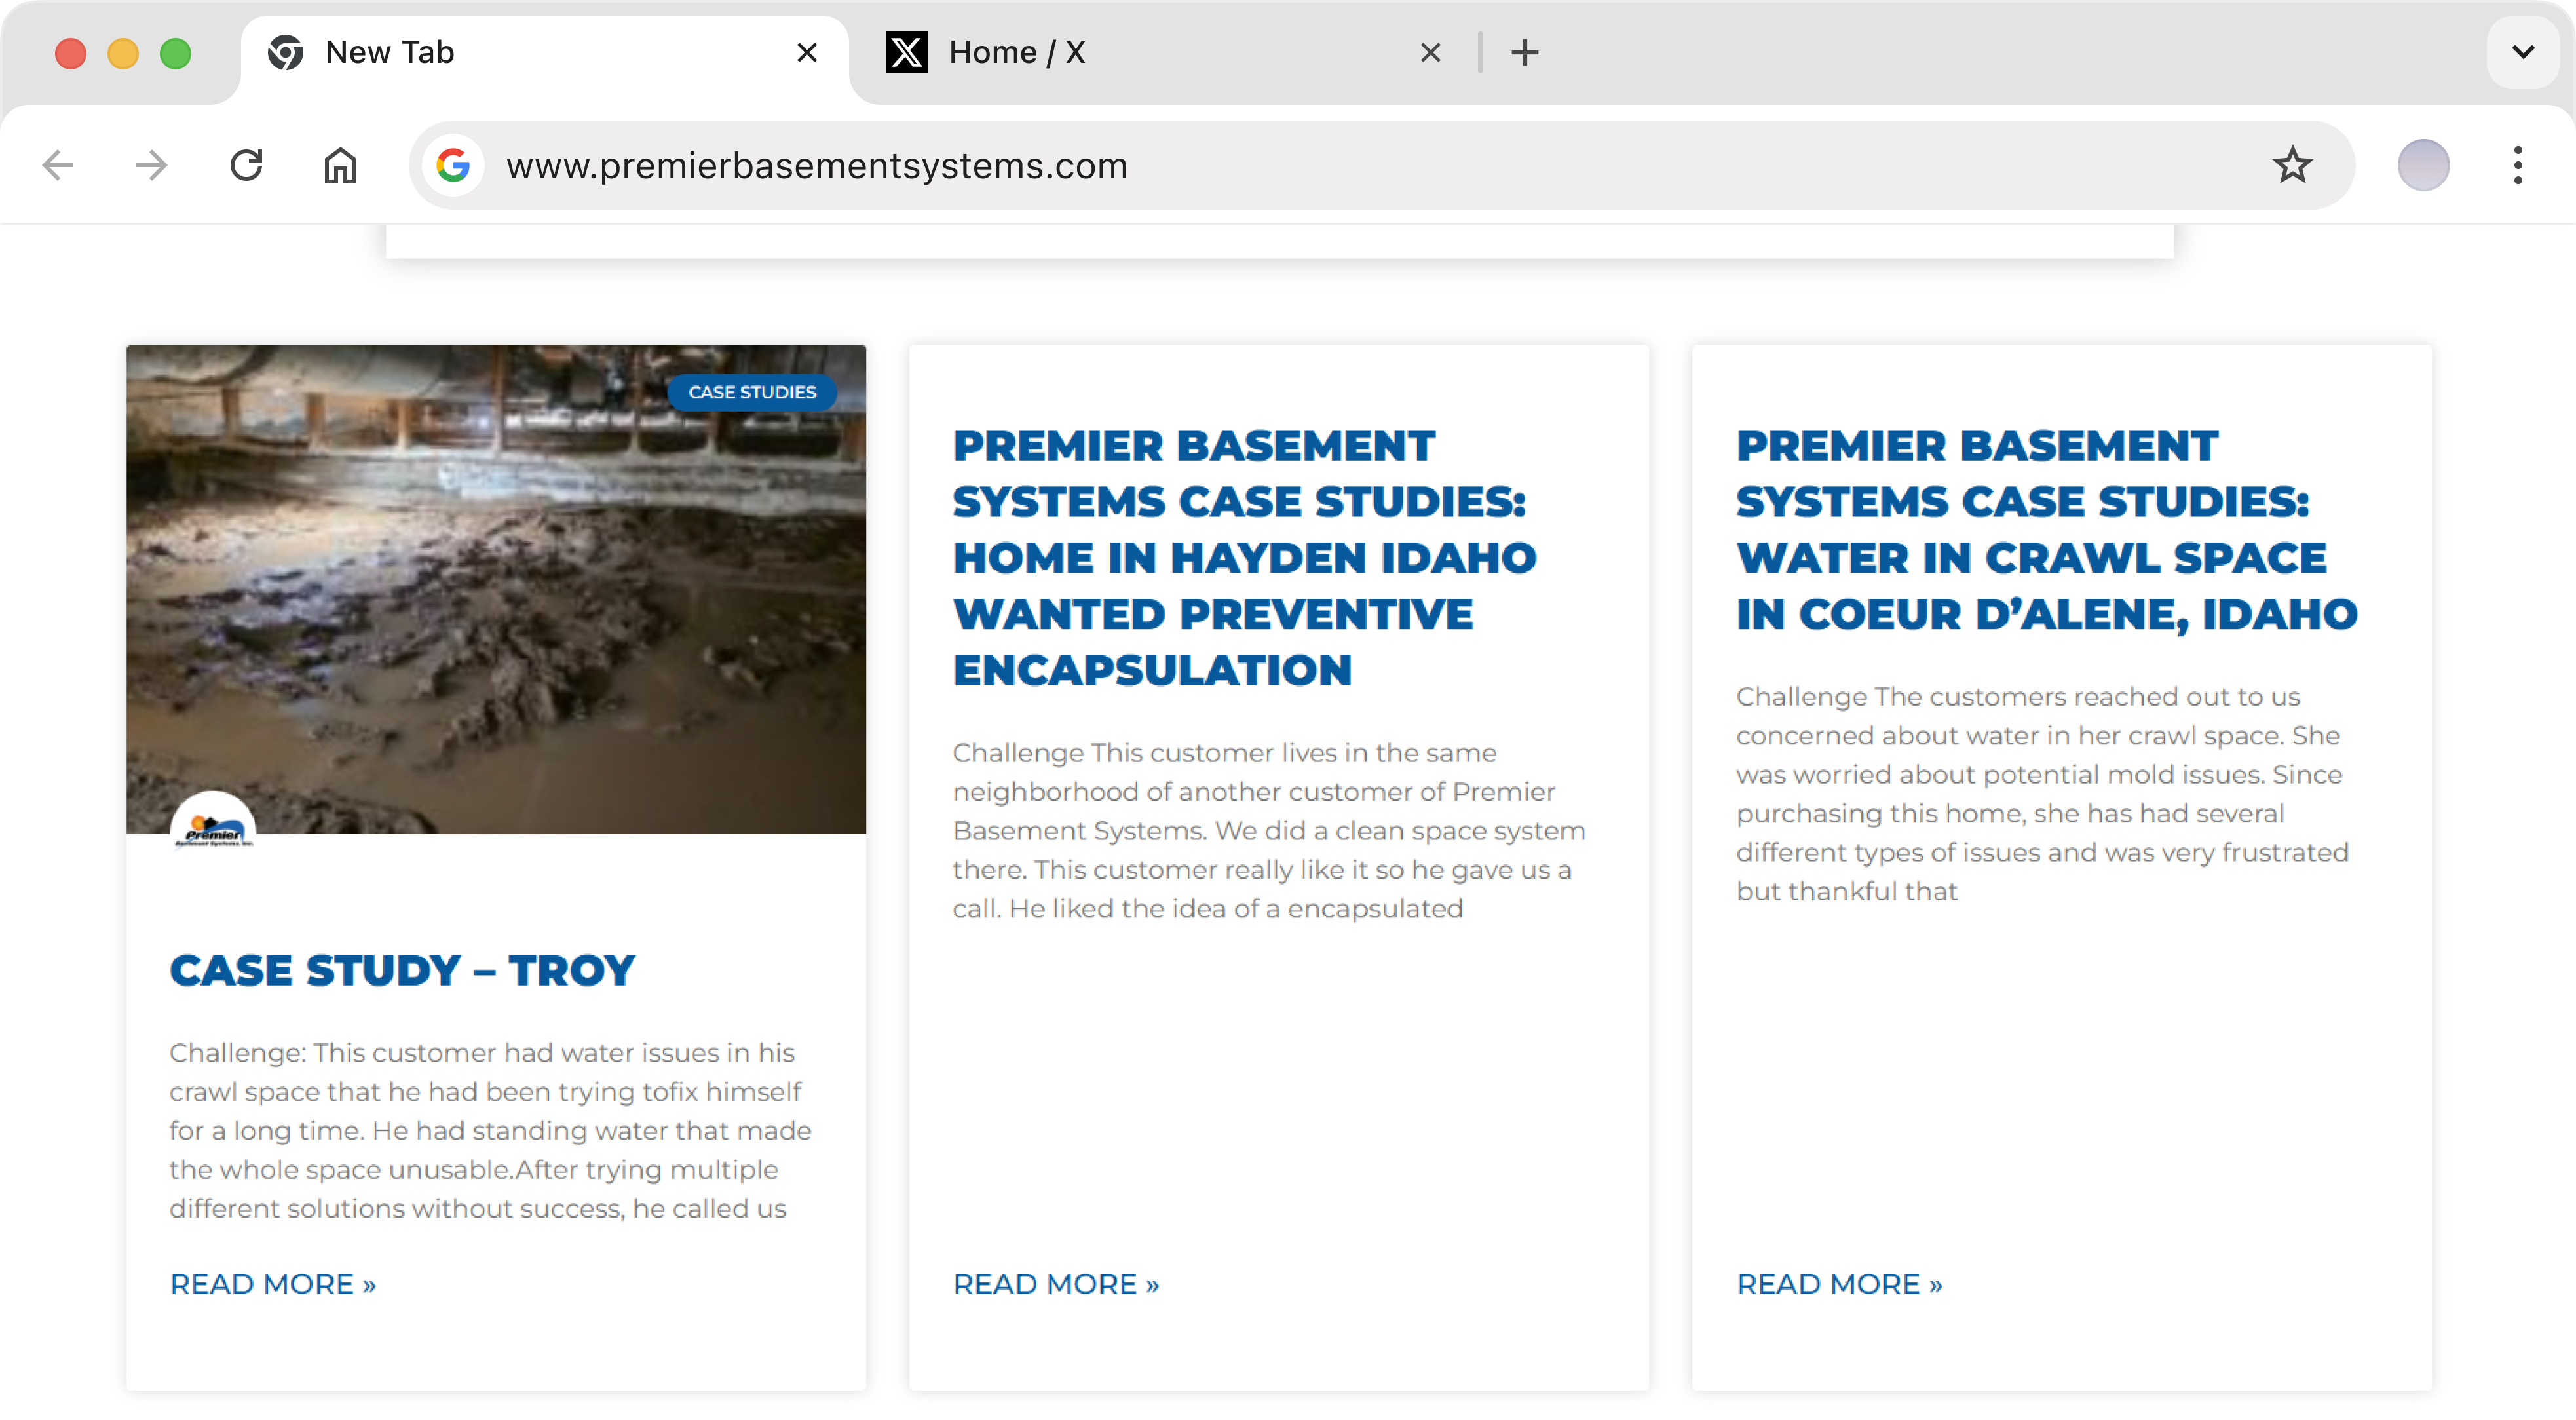The height and width of the screenshot is (1420, 2576).
Task: Click the excerpt 'Challenge The customers reached out'
Action: 2041,793
